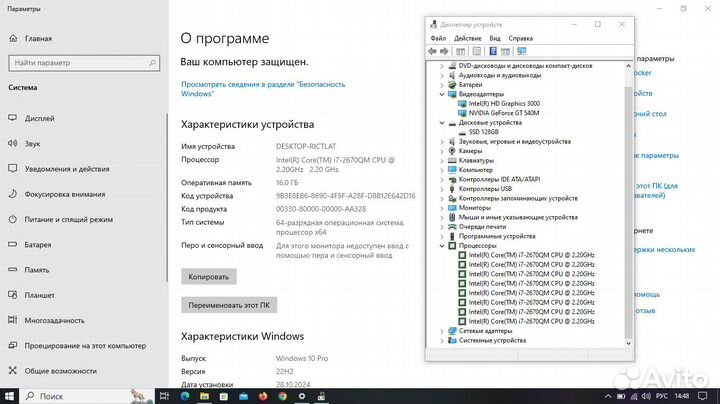Click the Windows 10 Pro edition value
The width and height of the screenshot is (720, 404).
click(x=302, y=359)
